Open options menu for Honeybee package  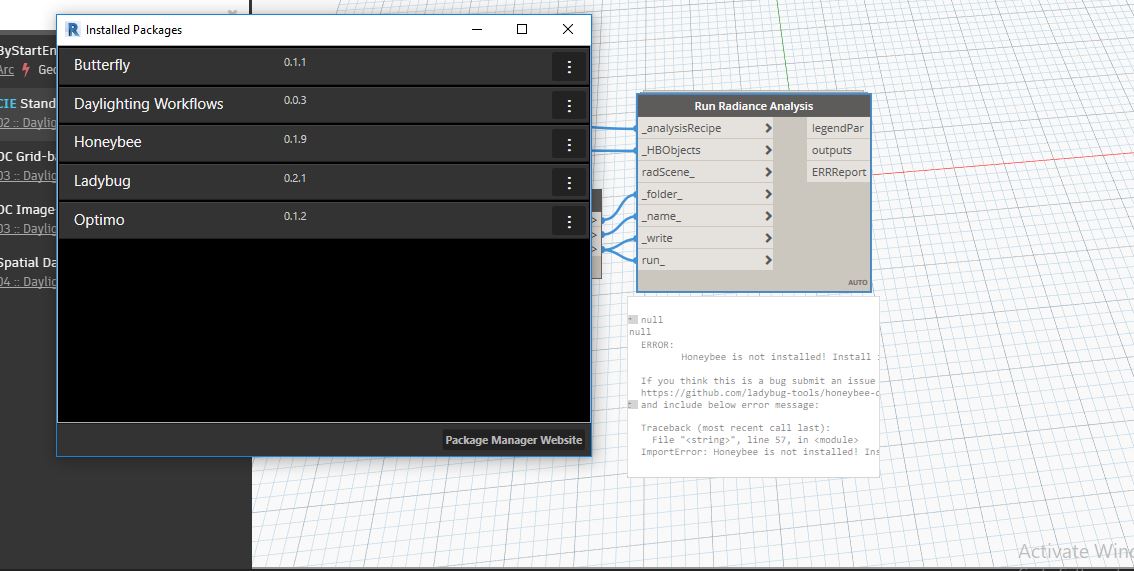569,145
